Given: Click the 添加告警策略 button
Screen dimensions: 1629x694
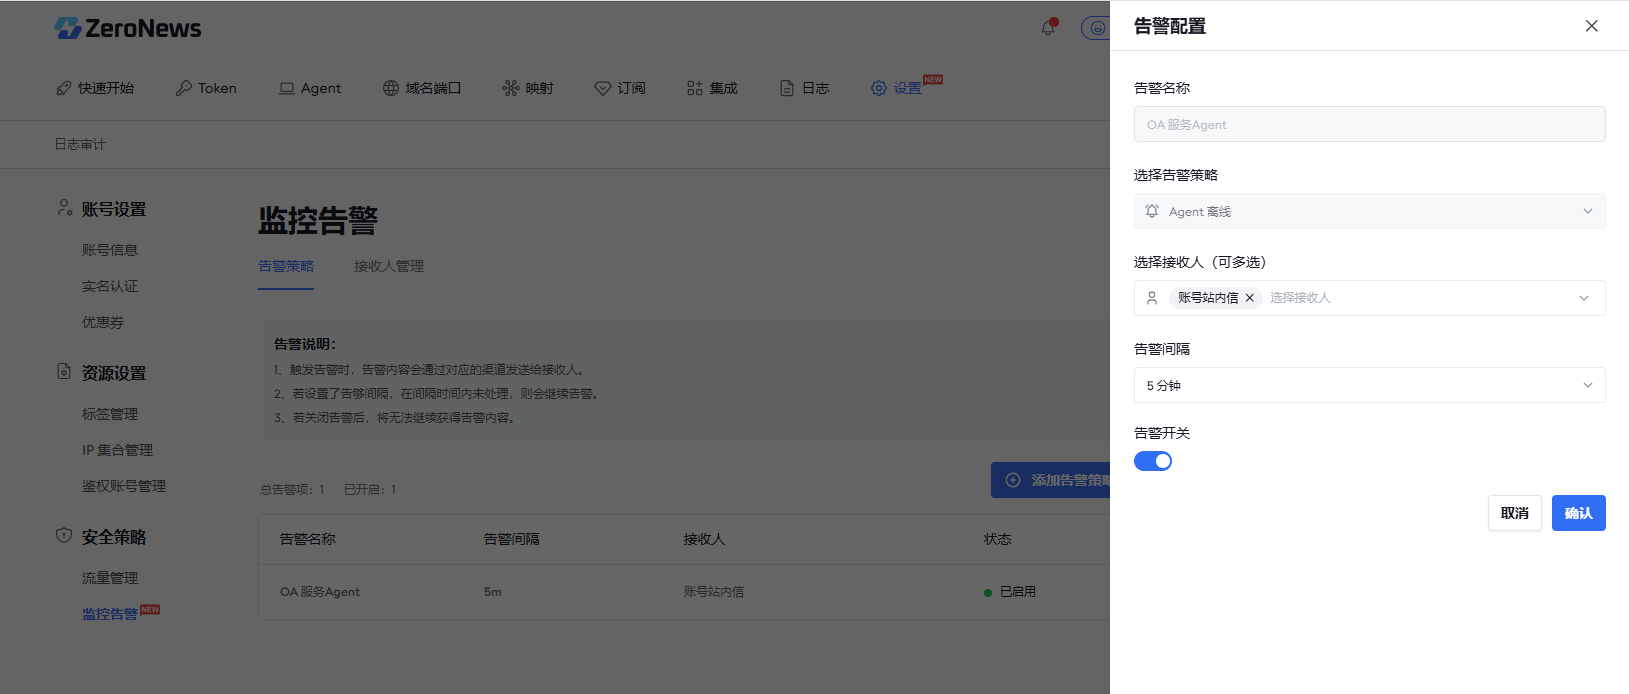Looking at the screenshot, I should (1051, 480).
